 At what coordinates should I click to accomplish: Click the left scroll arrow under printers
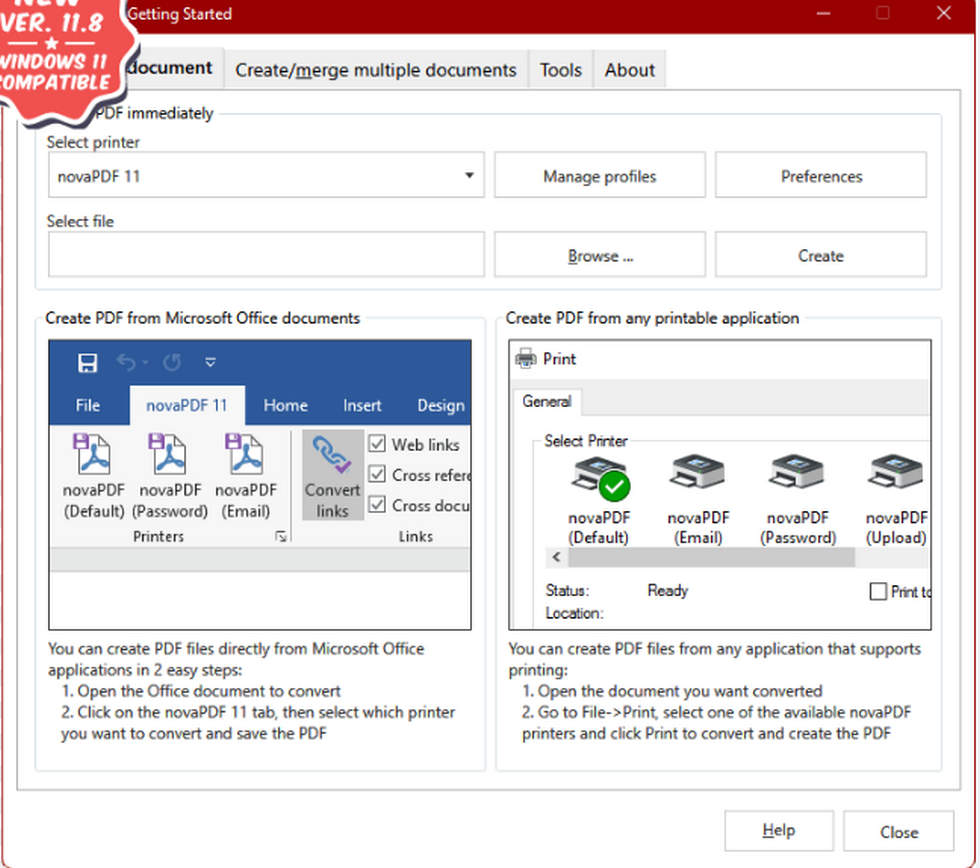pos(556,557)
